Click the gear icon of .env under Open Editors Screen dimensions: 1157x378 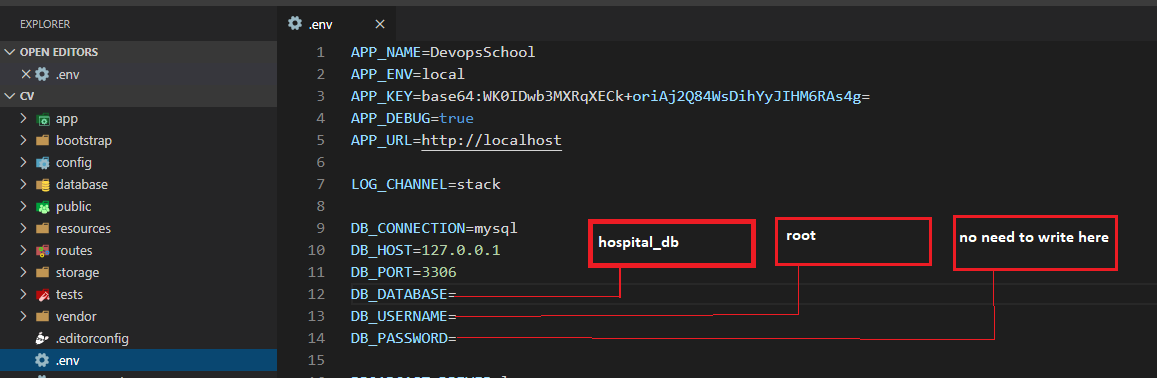coord(42,74)
